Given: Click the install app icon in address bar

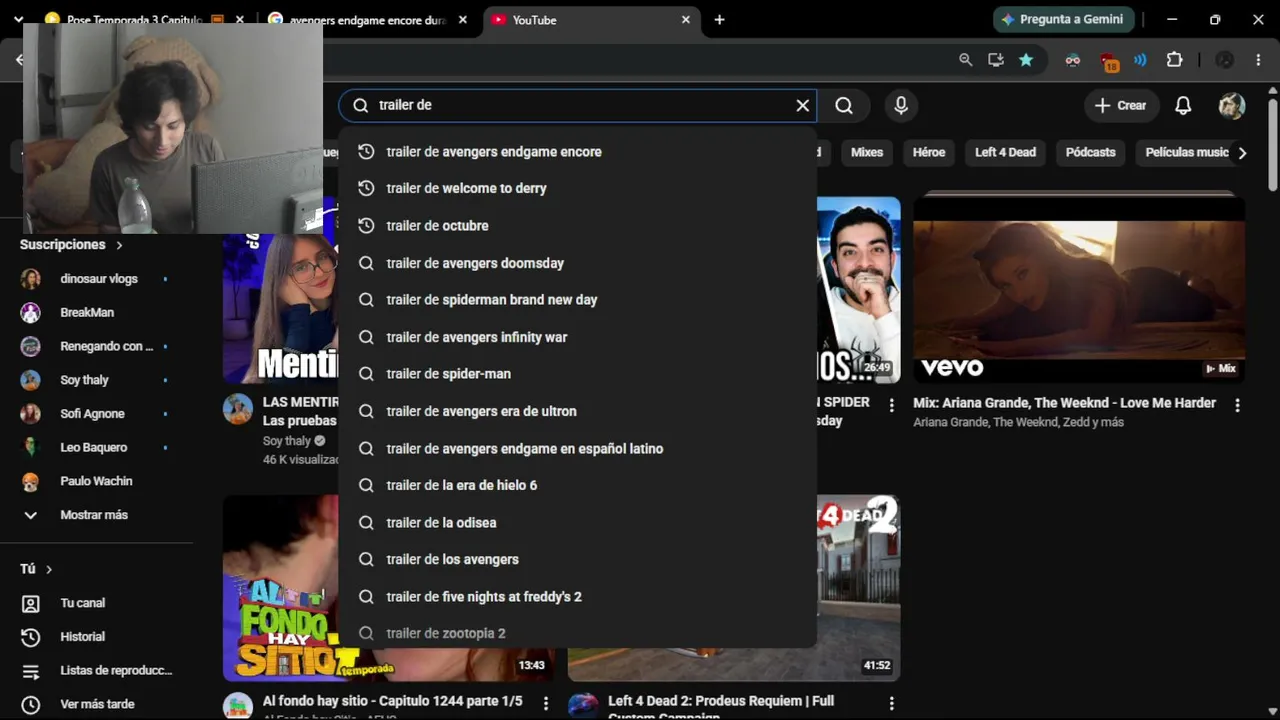Looking at the screenshot, I should 995,60.
